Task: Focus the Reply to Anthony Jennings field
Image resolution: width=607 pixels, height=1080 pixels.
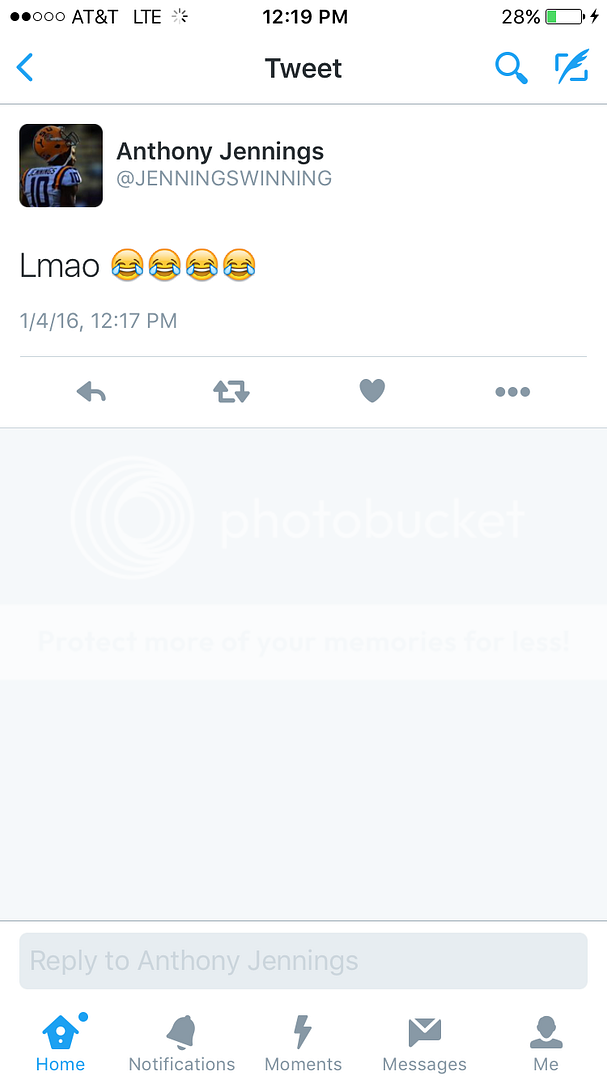Action: coord(303,961)
